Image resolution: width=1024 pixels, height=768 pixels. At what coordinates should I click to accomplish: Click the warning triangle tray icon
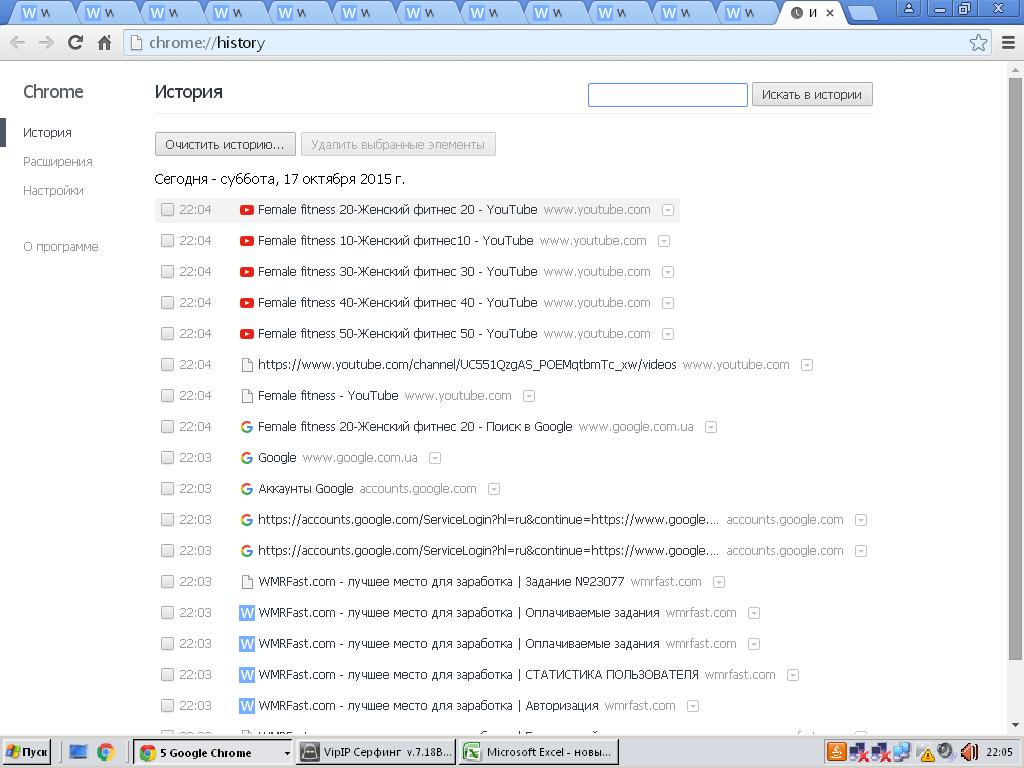(x=927, y=754)
